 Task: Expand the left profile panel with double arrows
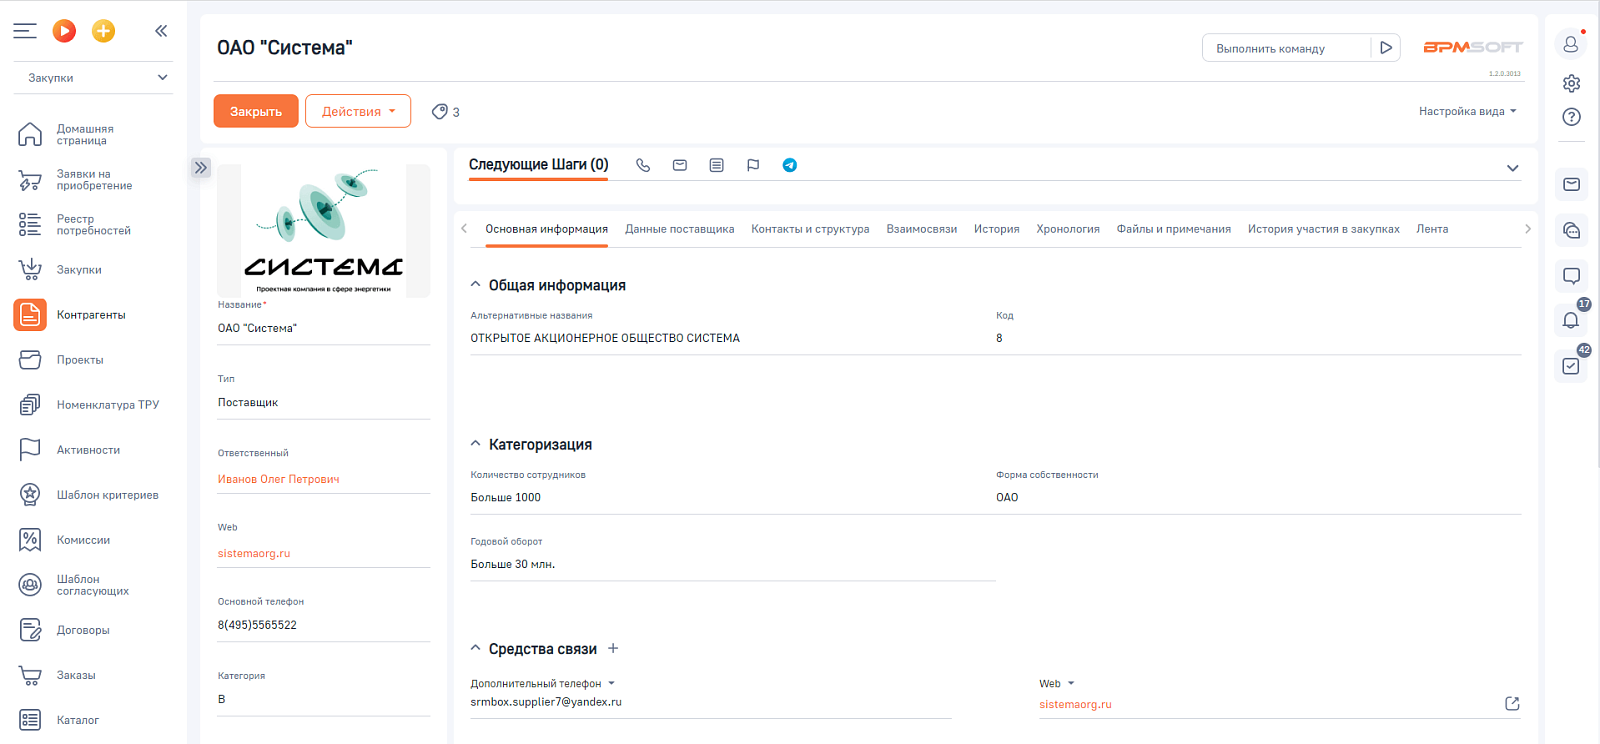pos(201,168)
